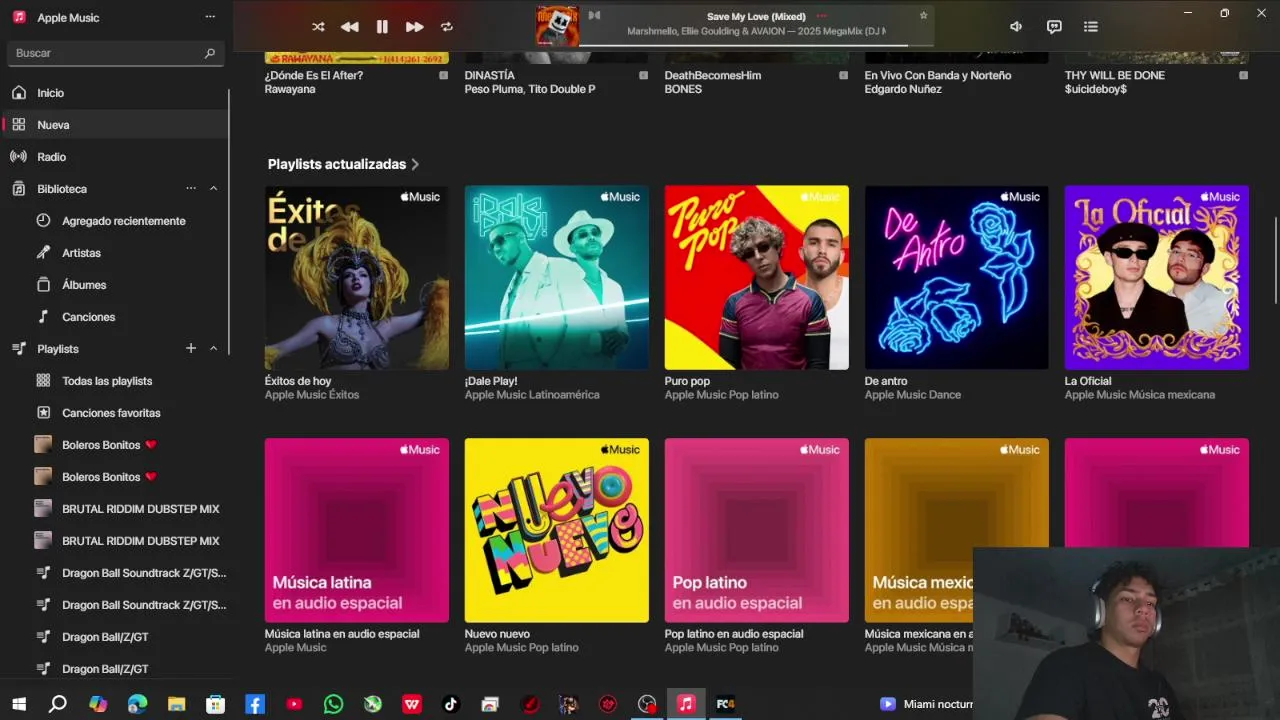Click the Apple Music taskbar icon

click(686, 704)
